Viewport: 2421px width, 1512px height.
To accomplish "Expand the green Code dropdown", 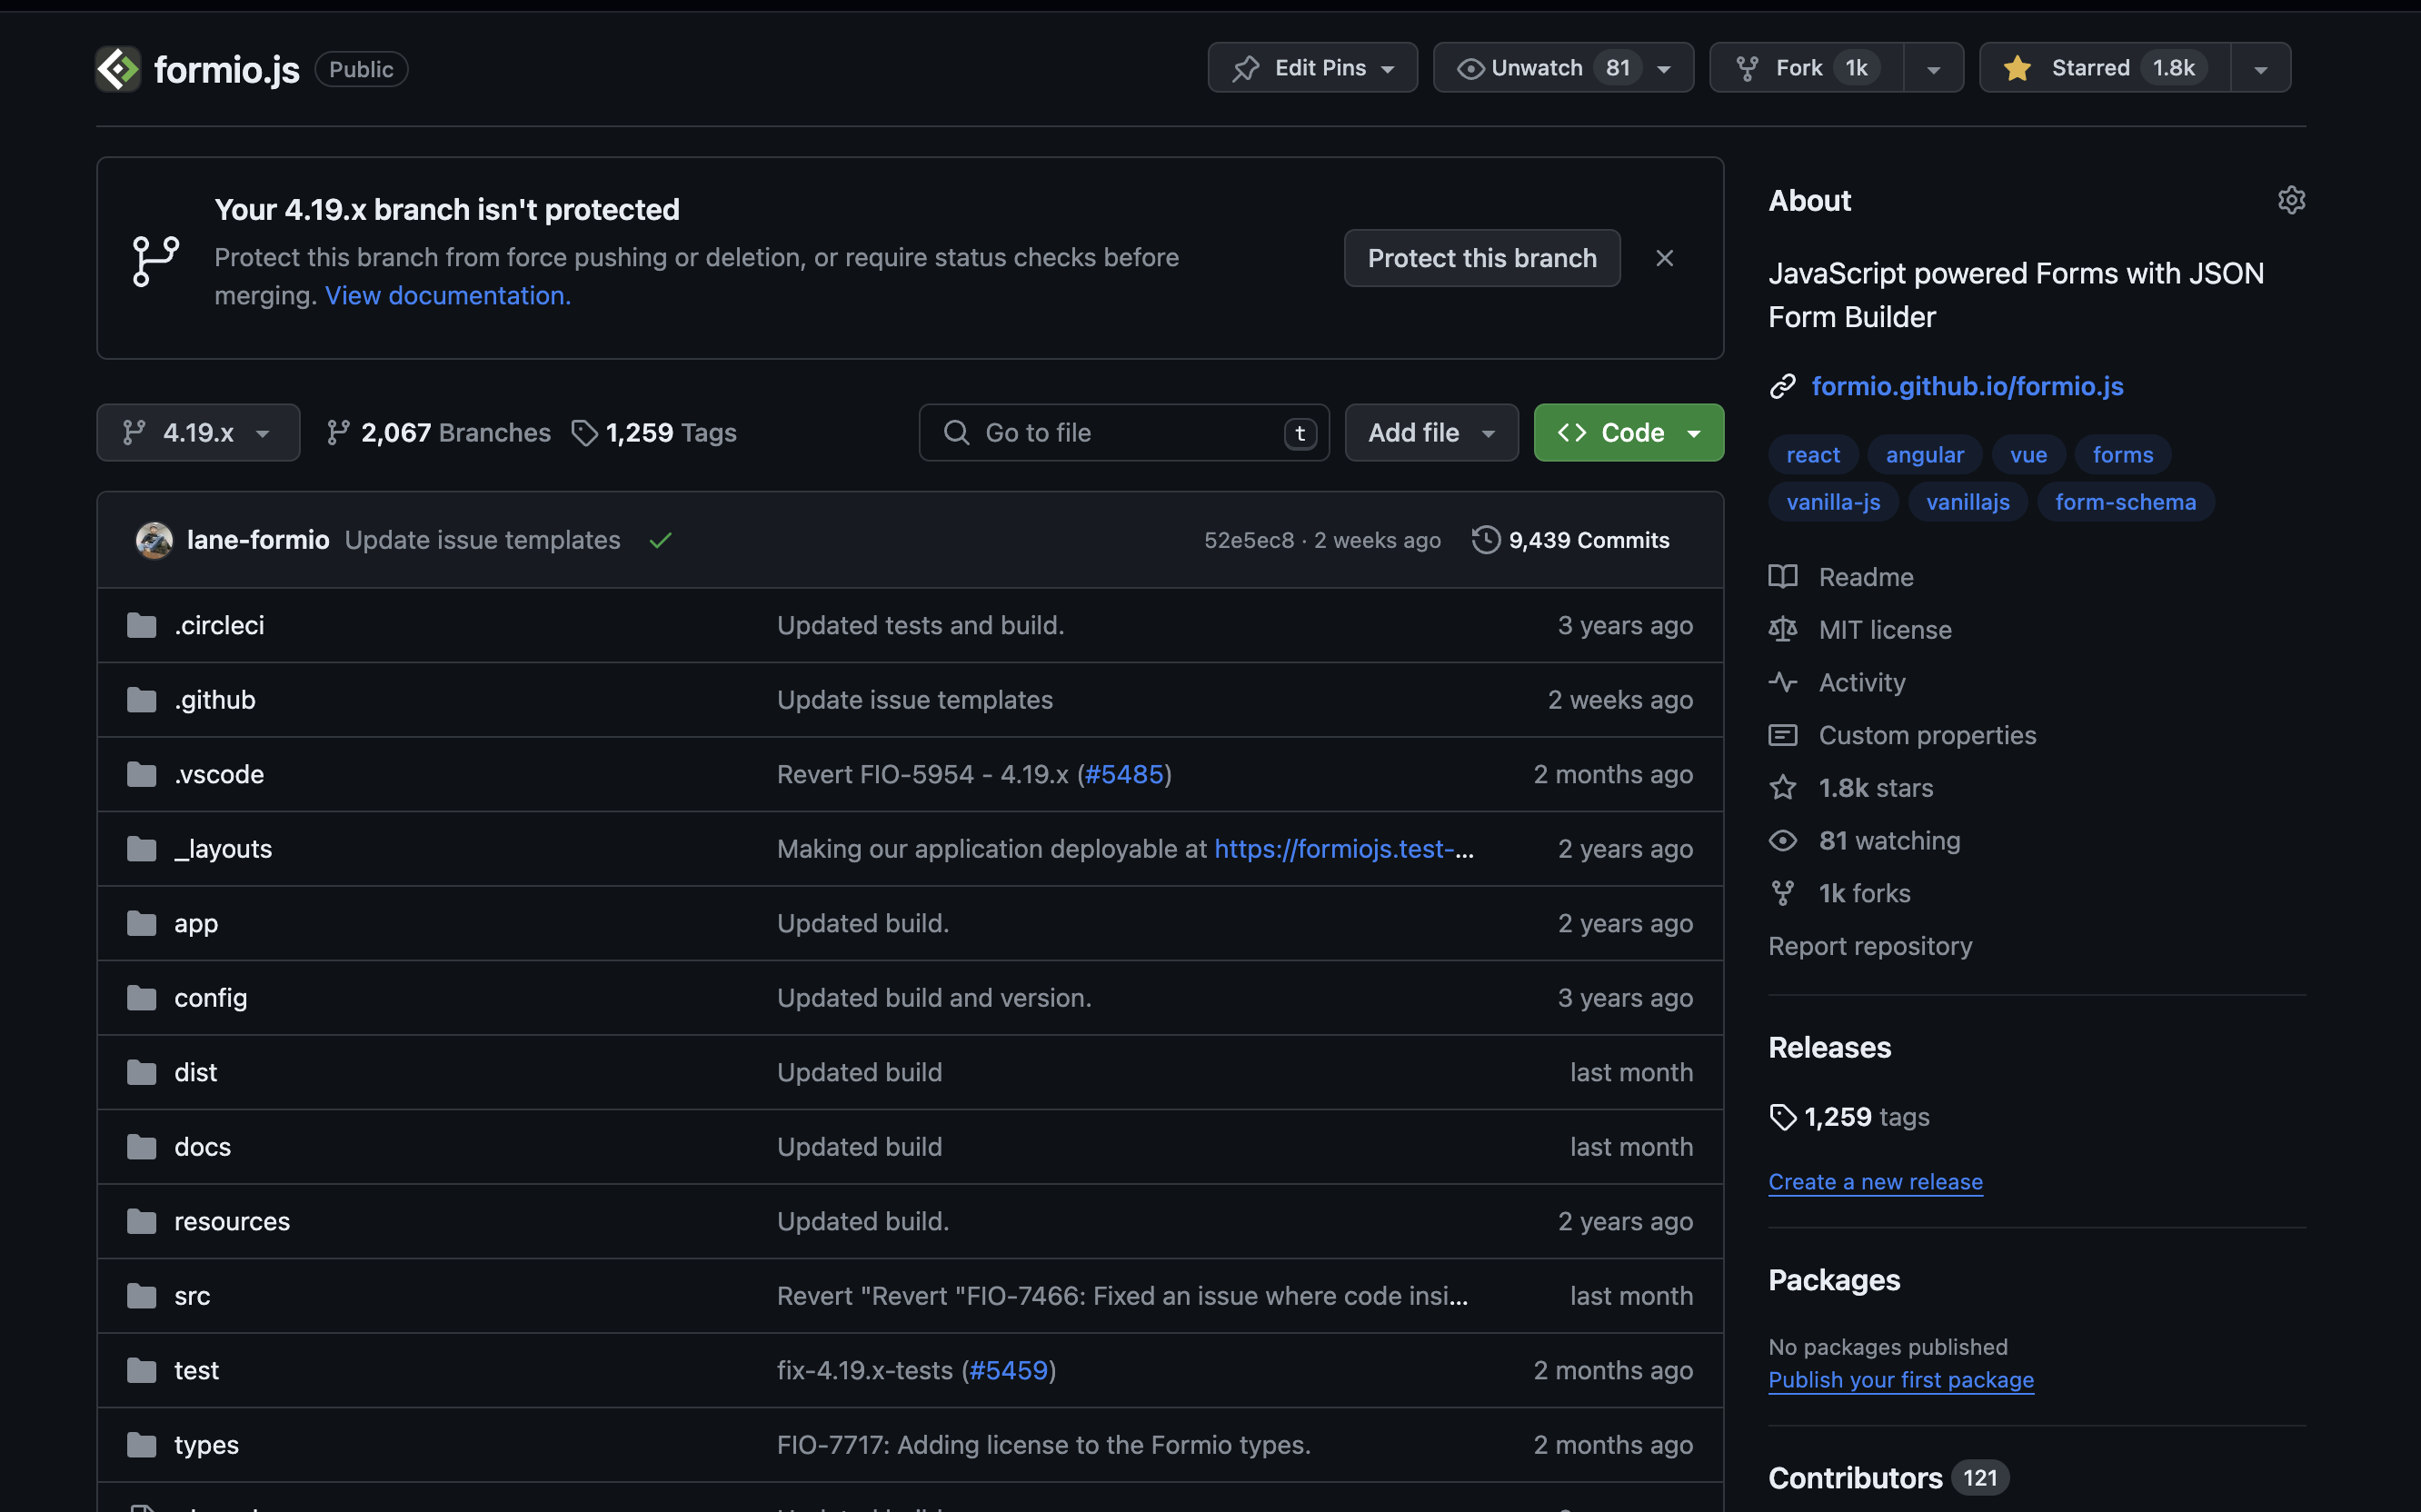I will point(1628,433).
